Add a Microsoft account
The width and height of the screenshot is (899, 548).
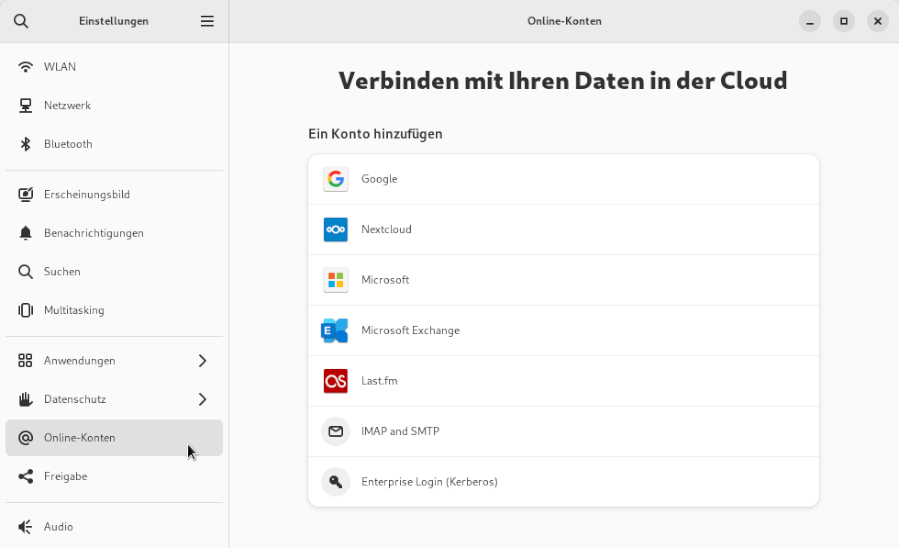click(564, 280)
